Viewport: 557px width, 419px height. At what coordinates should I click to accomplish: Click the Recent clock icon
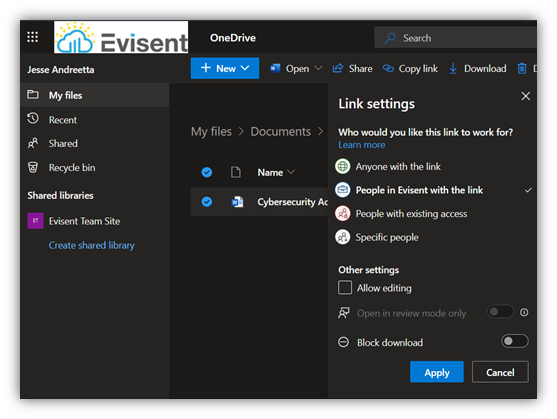[x=33, y=118]
